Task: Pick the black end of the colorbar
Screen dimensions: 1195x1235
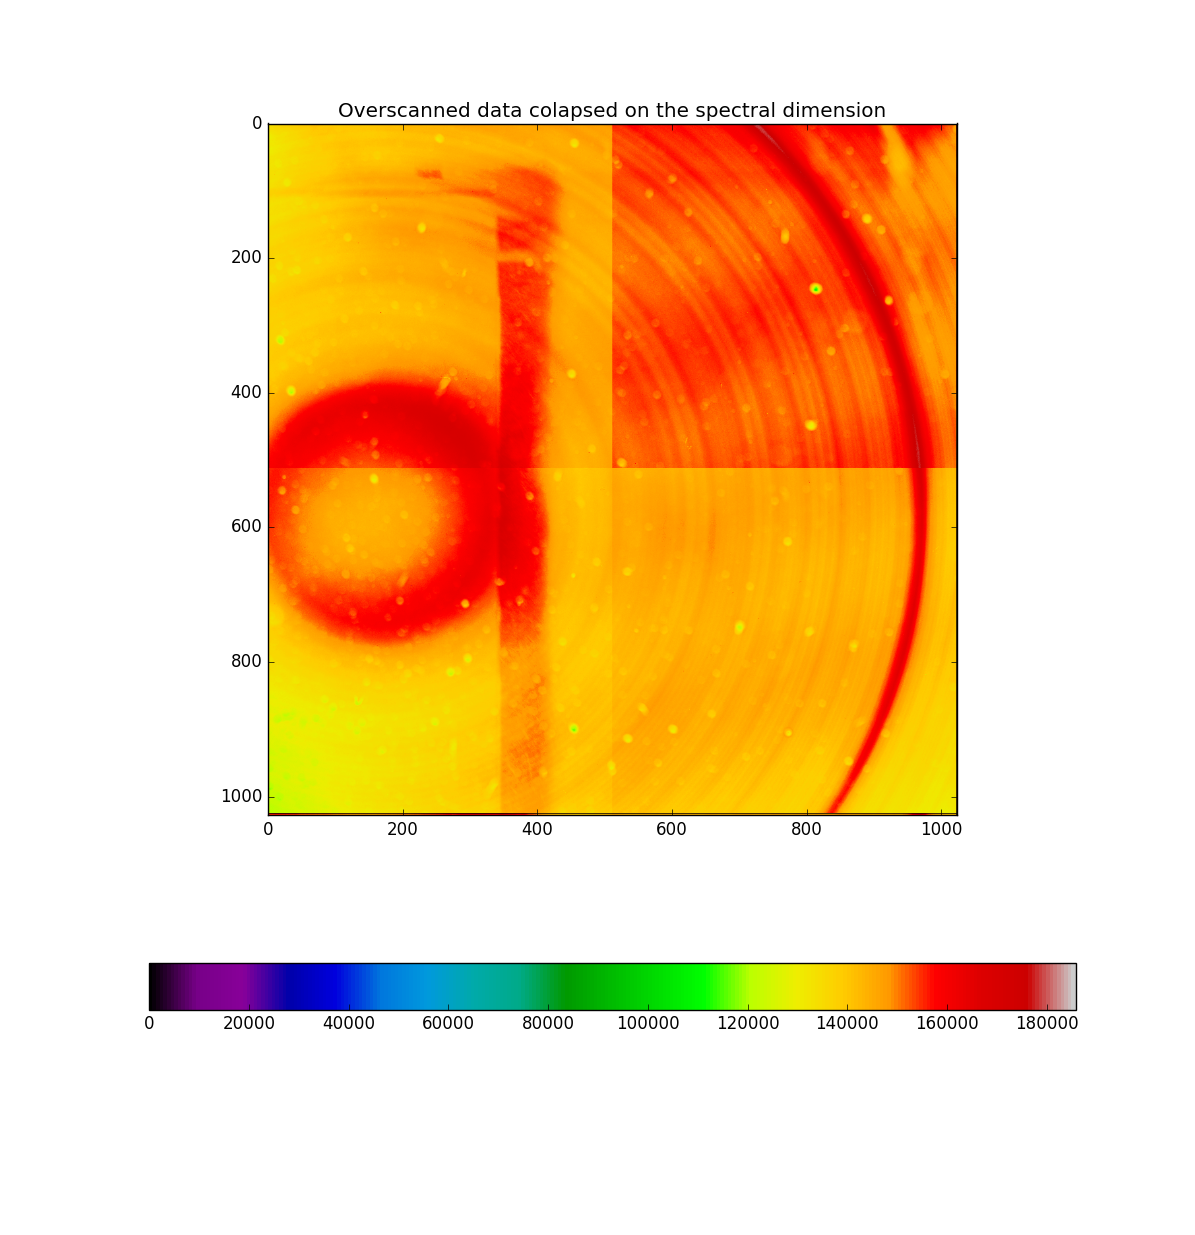Action: pyautogui.click(x=156, y=986)
